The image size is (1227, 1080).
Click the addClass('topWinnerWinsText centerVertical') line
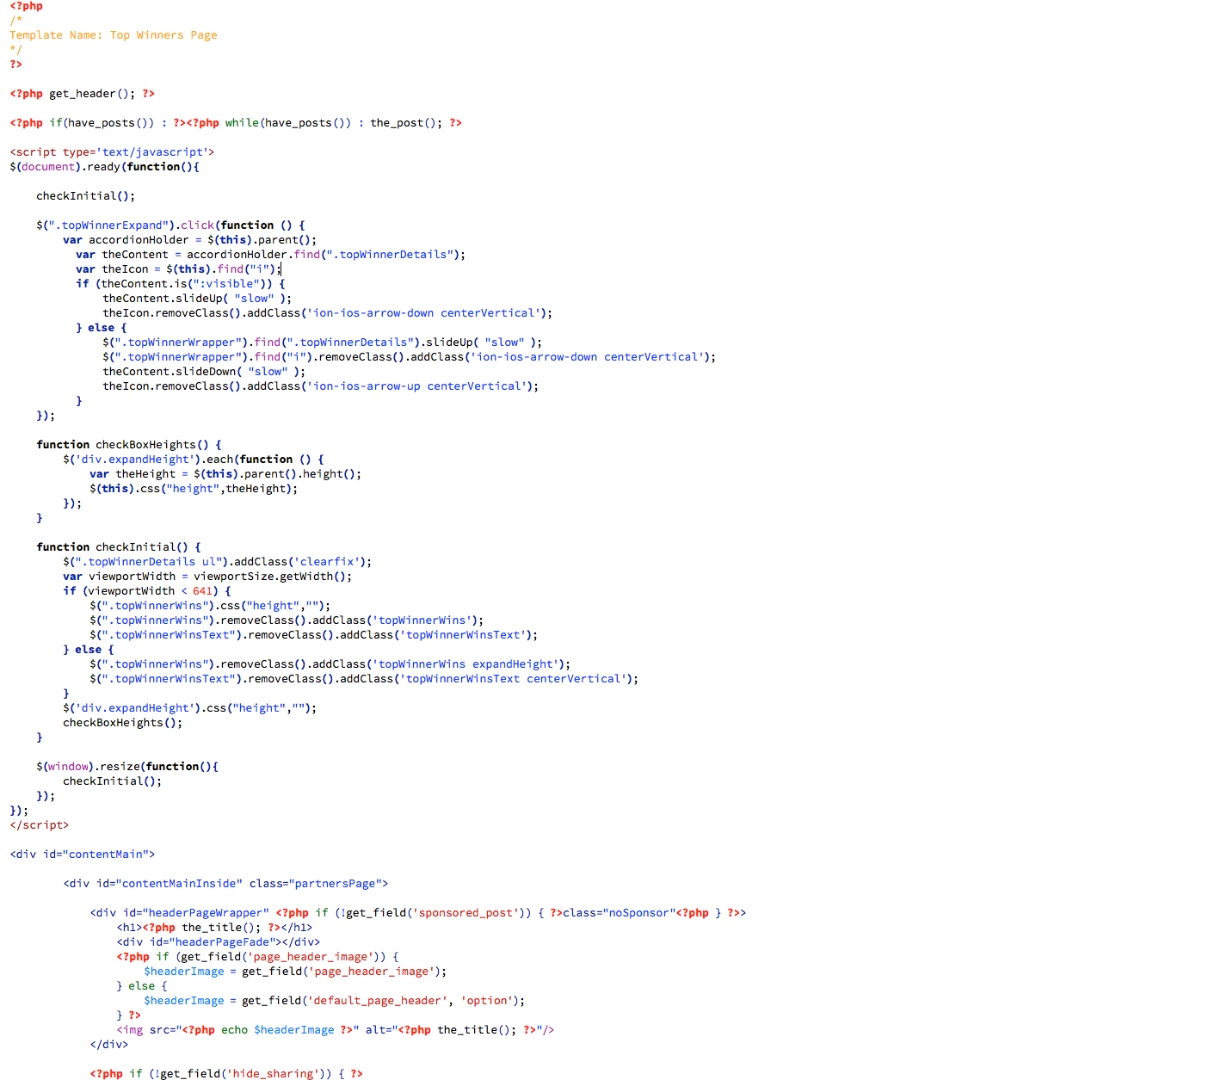[364, 679]
